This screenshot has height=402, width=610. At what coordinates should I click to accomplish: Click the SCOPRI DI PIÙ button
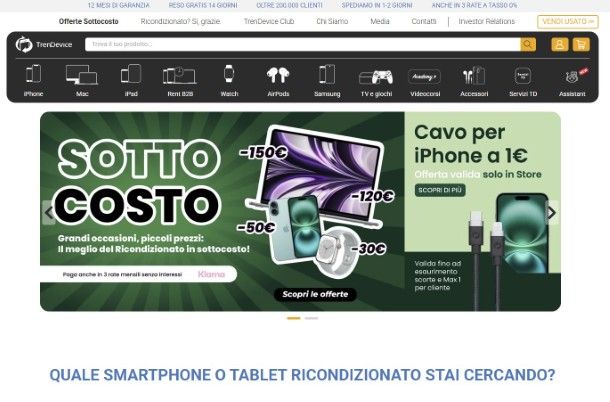pyautogui.click(x=440, y=190)
